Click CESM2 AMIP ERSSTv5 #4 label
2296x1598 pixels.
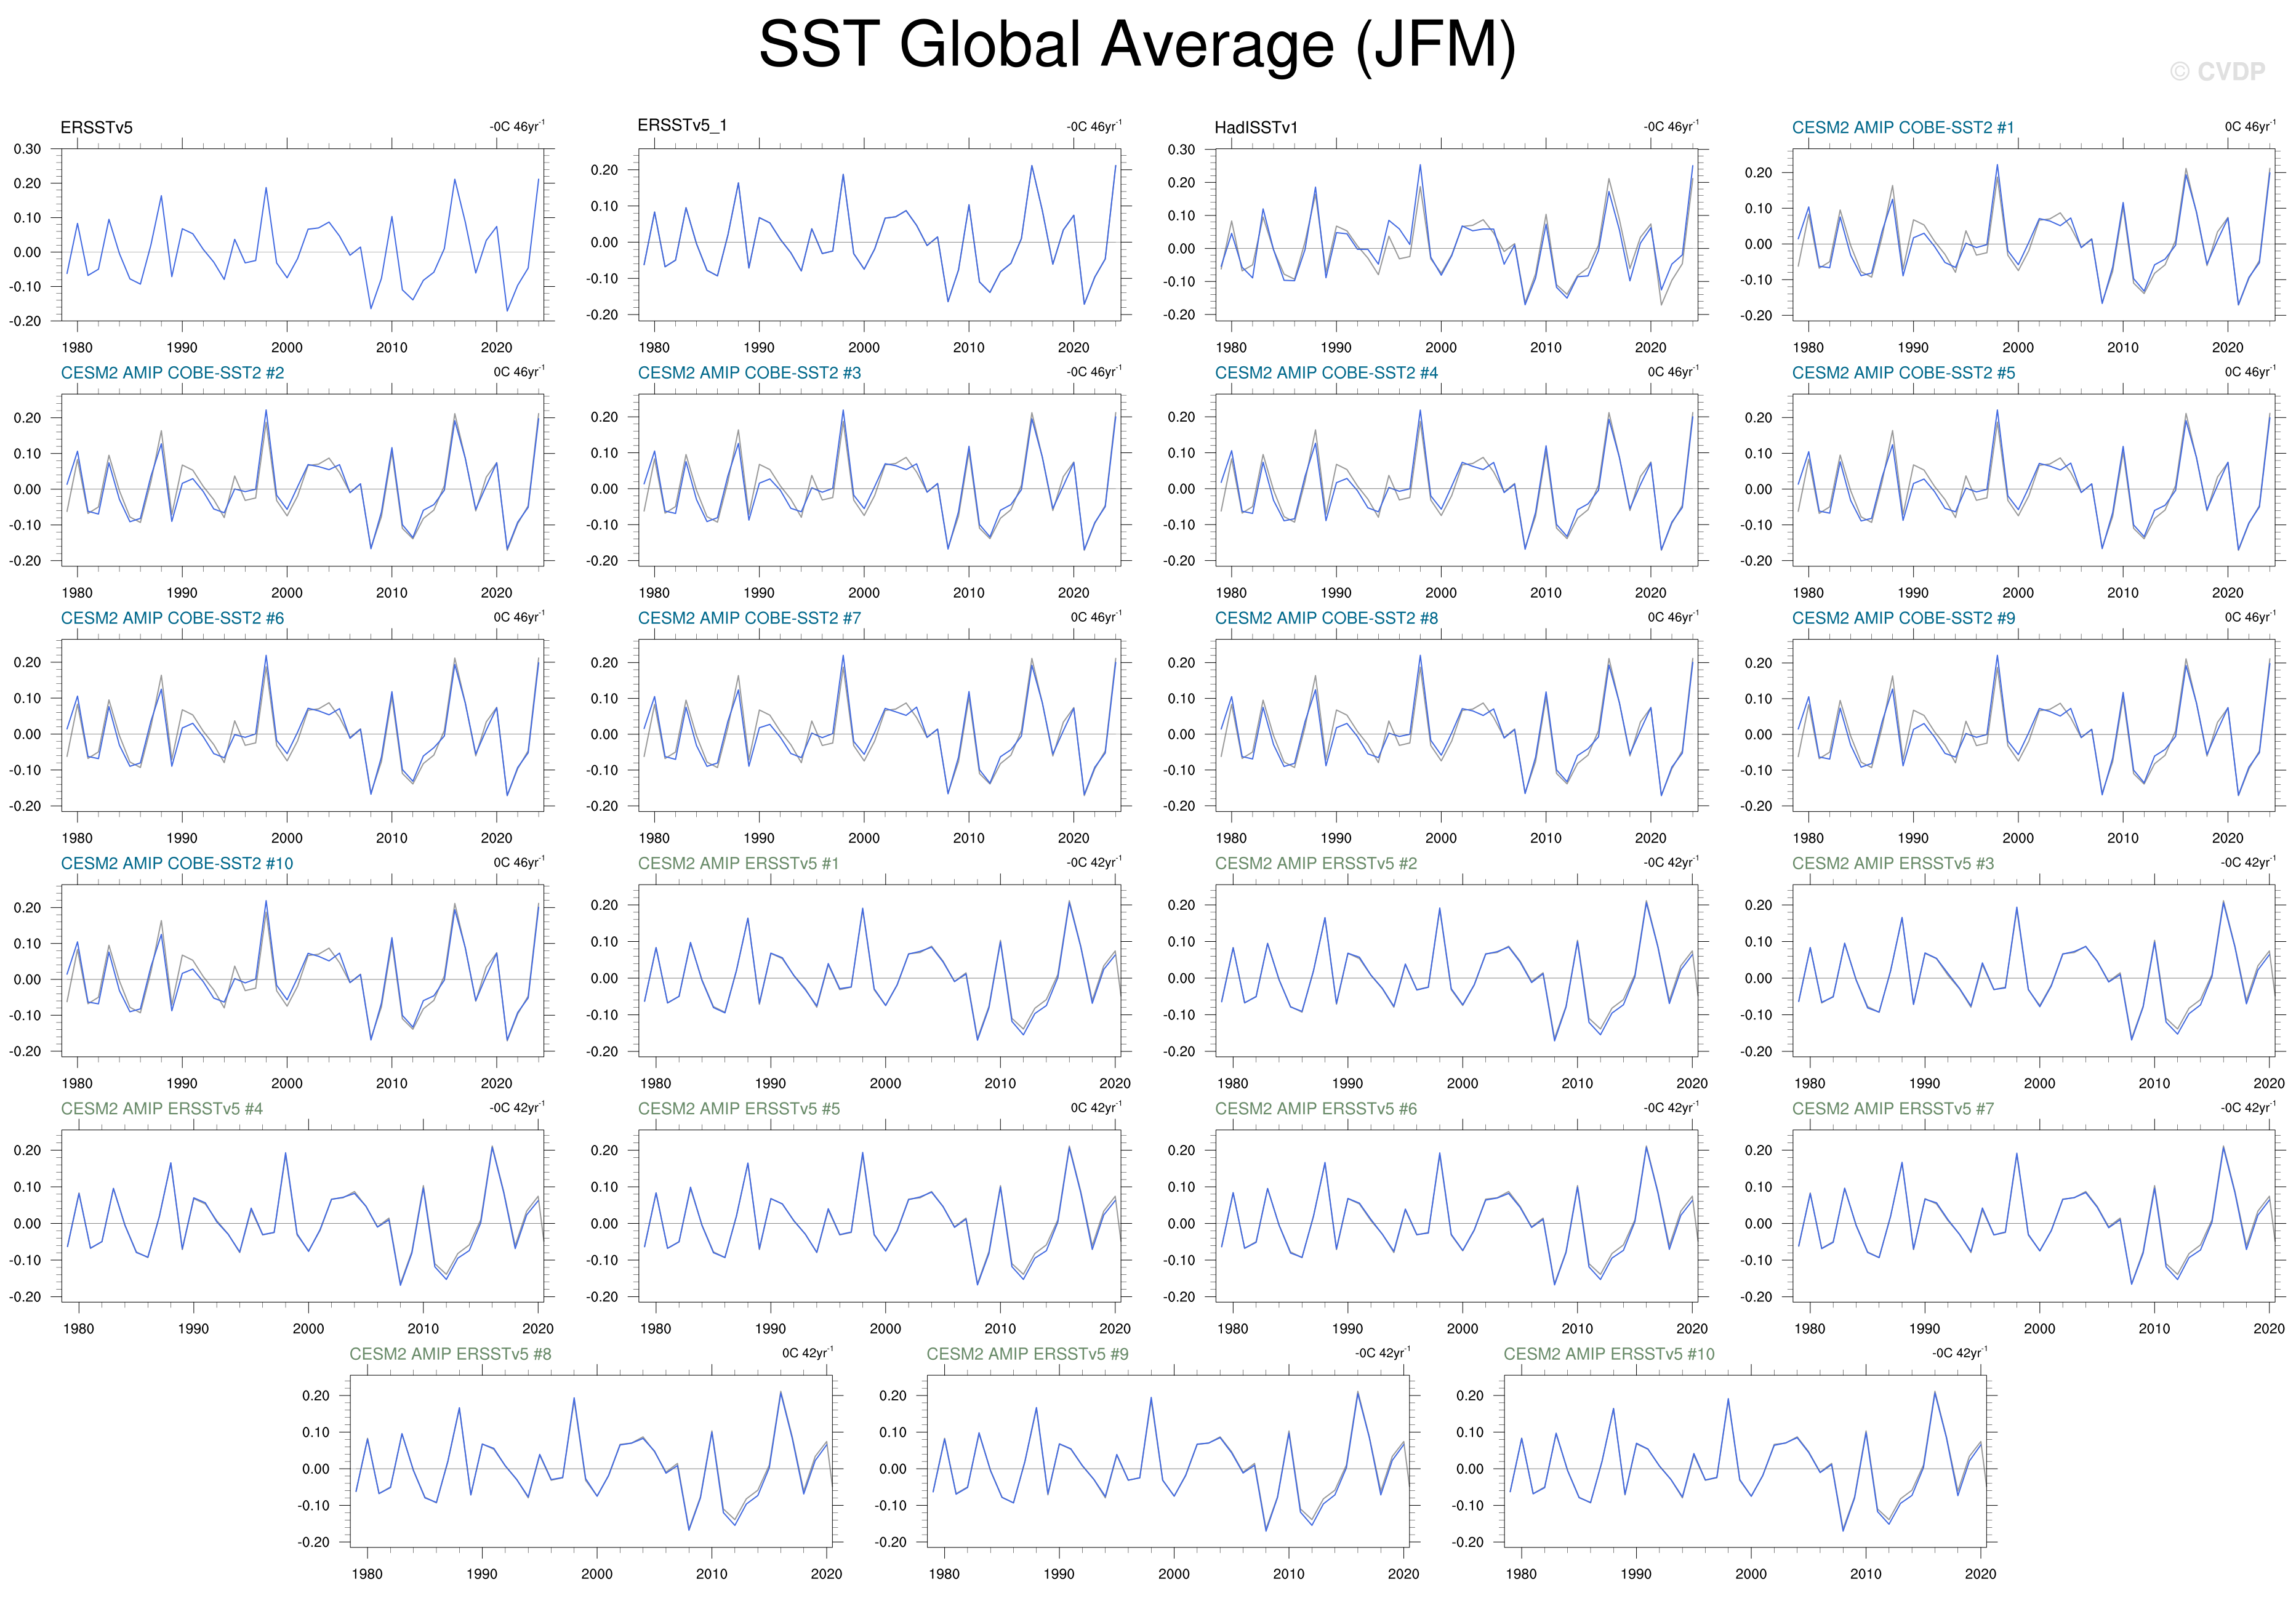click(162, 1108)
